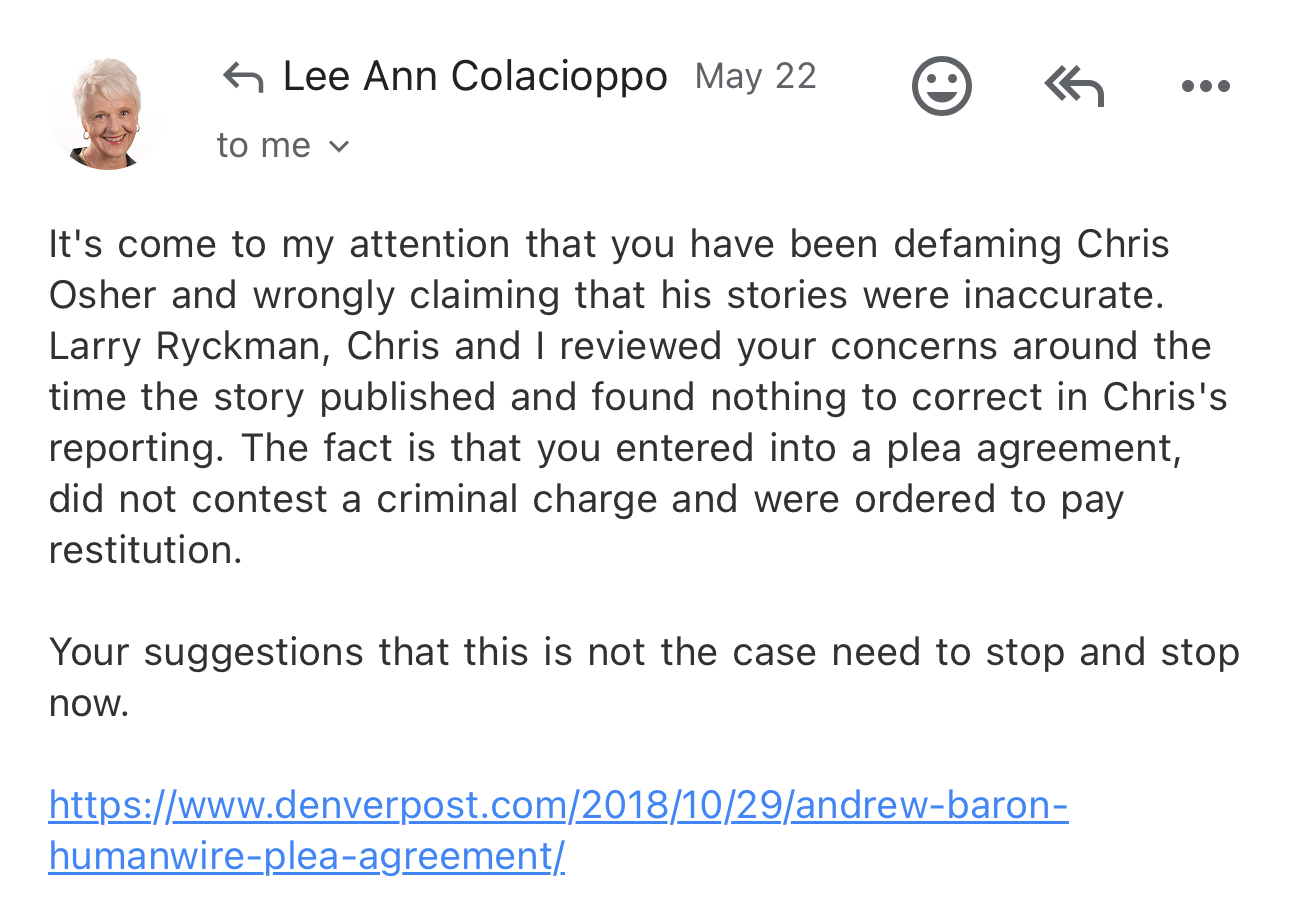
Task: Open Lee Ann Colacioppo's avatar photo
Action: 106,112
